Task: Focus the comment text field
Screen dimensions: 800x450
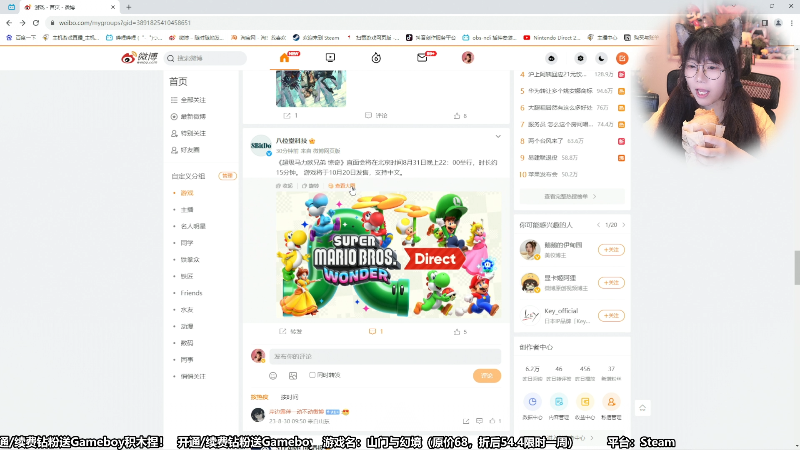Action: tap(385, 357)
